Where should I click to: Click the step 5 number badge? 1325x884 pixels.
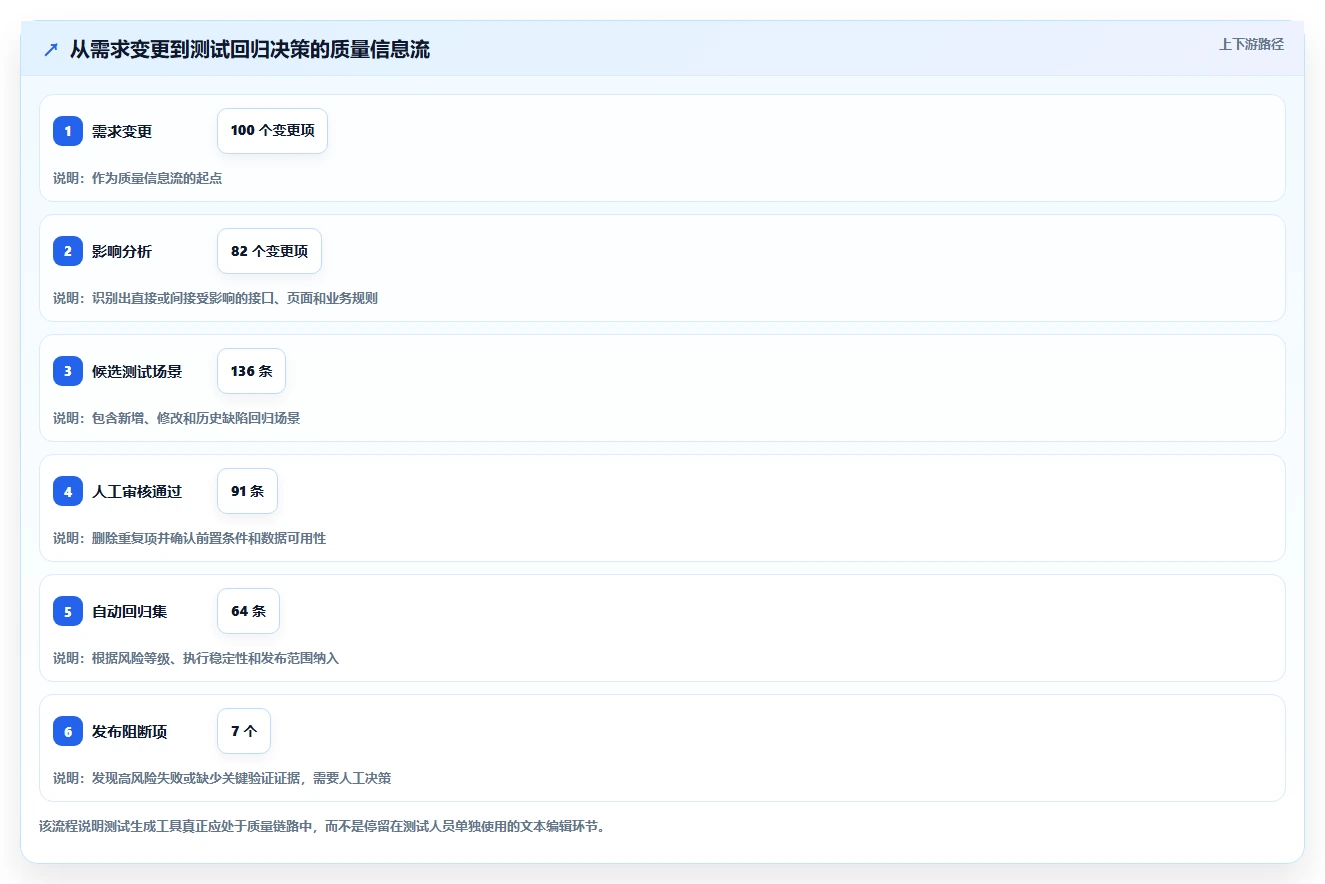(x=68, y=611)
